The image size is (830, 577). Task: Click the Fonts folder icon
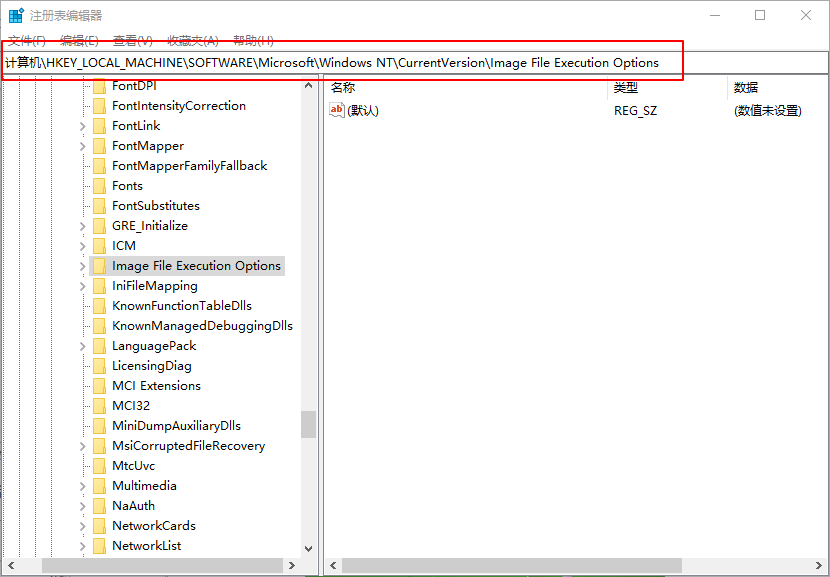pos(99,186)
